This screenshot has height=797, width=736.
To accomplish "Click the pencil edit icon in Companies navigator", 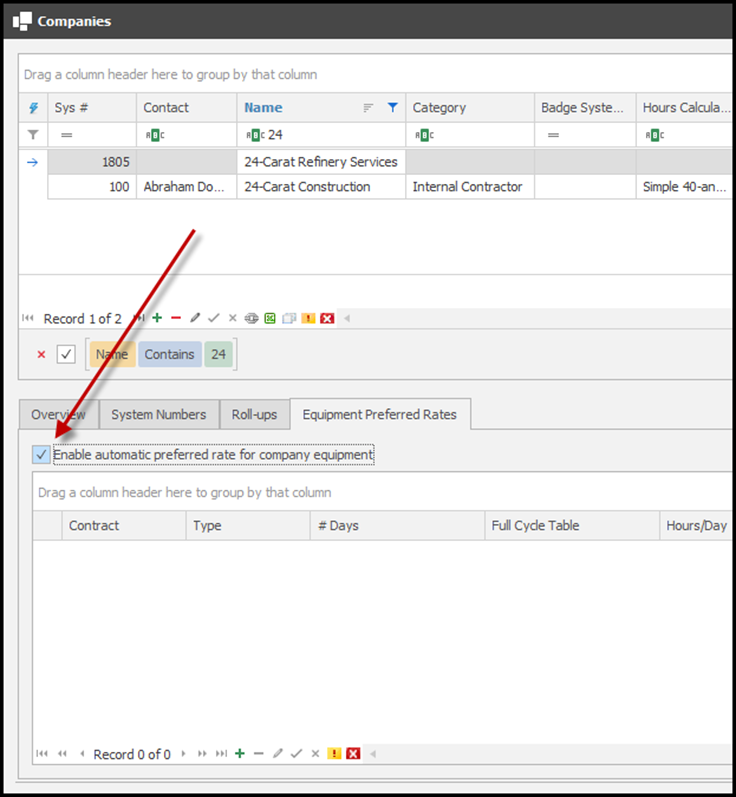I will 195,318.
